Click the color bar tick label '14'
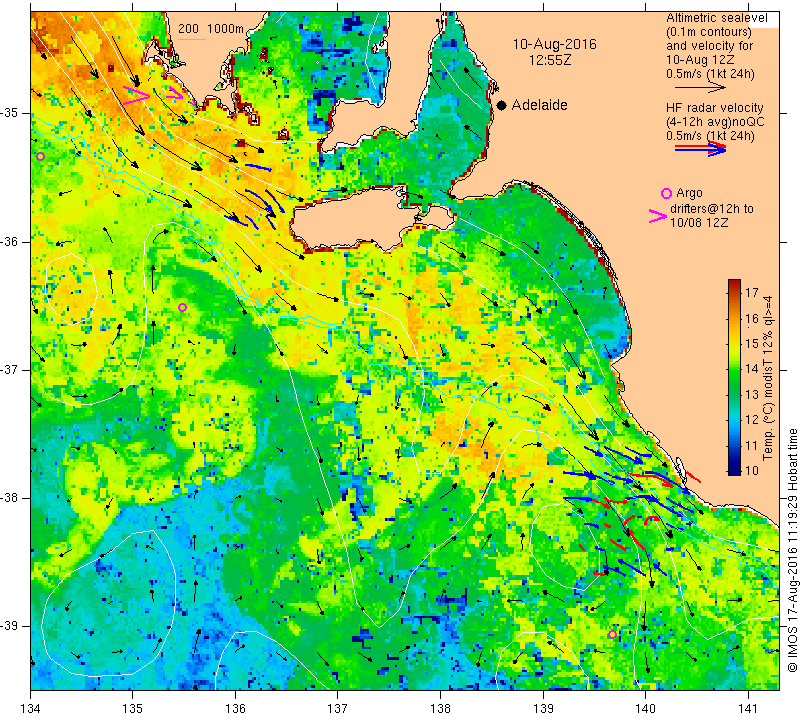The height and width of the screenshot is (720, 800). tap(752, 369)
